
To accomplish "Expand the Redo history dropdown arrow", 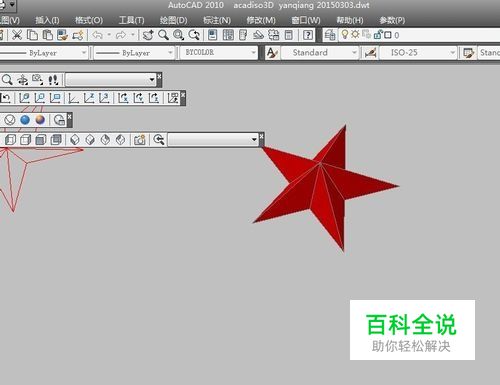I will 133,35.
